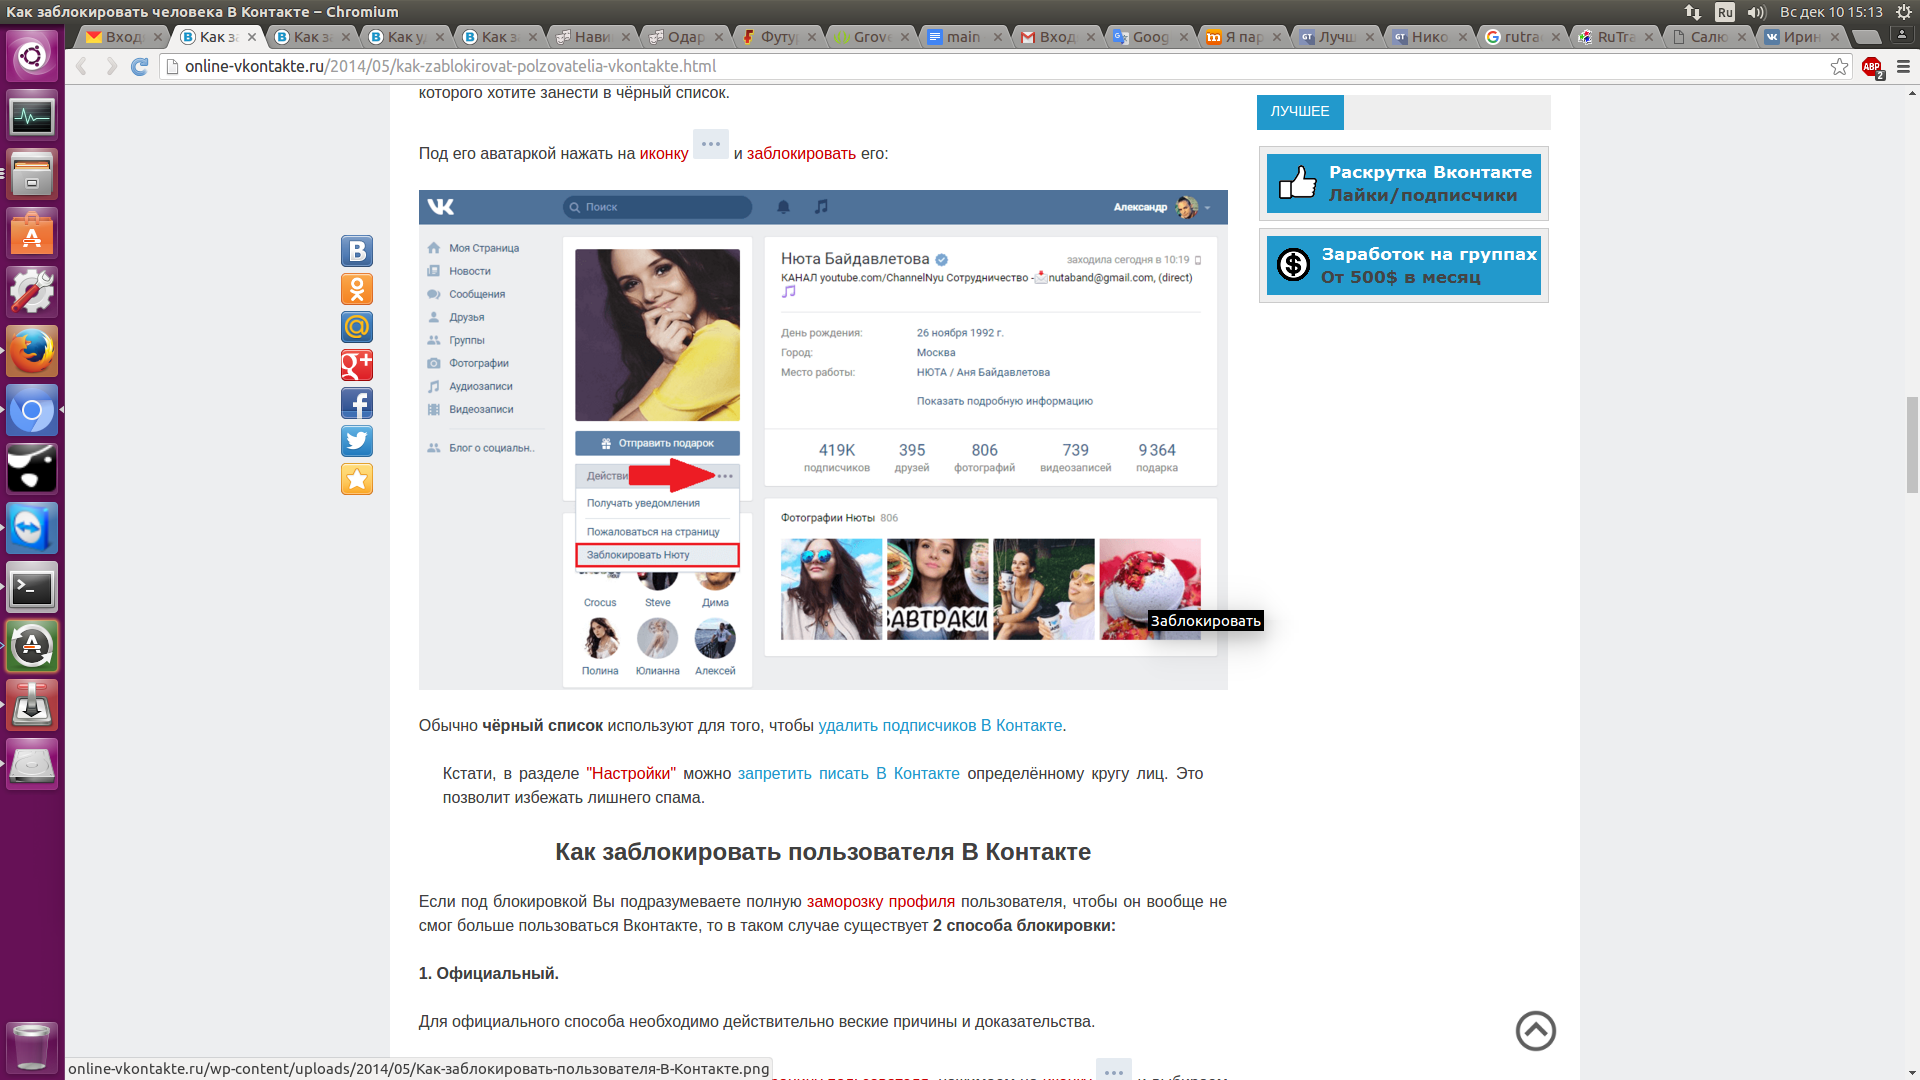1920x1080 pixels.
Task: Click the Mail.ru @ share icon
Action: pyautogui.click(x=356, y=327)
